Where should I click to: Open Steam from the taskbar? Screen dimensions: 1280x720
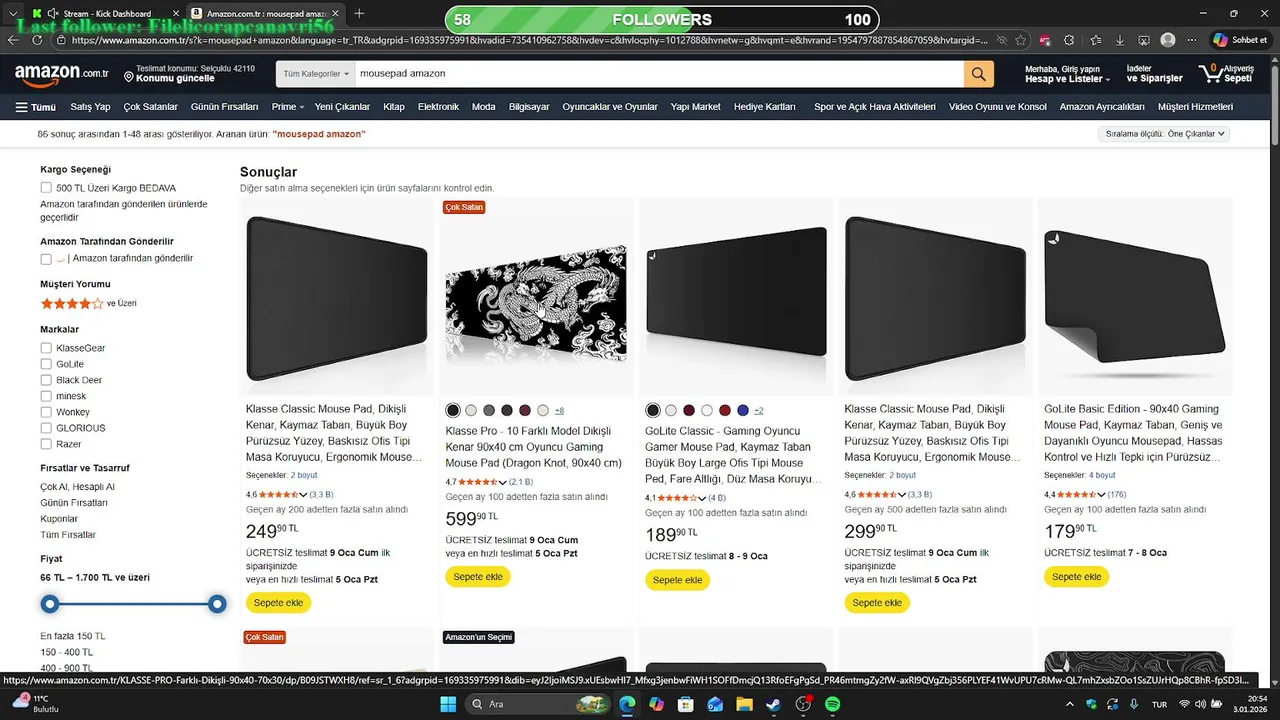tap(773, 704)
